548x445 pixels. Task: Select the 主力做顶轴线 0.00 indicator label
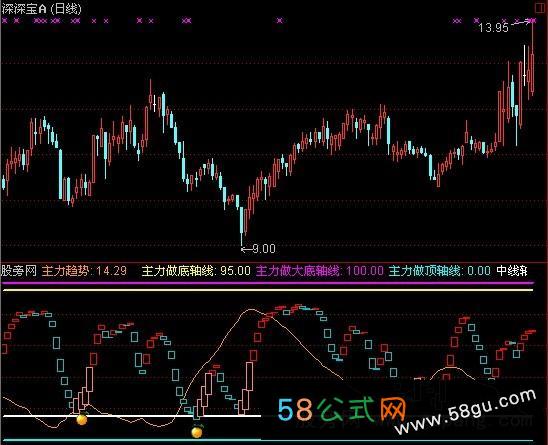click(440, 271)
